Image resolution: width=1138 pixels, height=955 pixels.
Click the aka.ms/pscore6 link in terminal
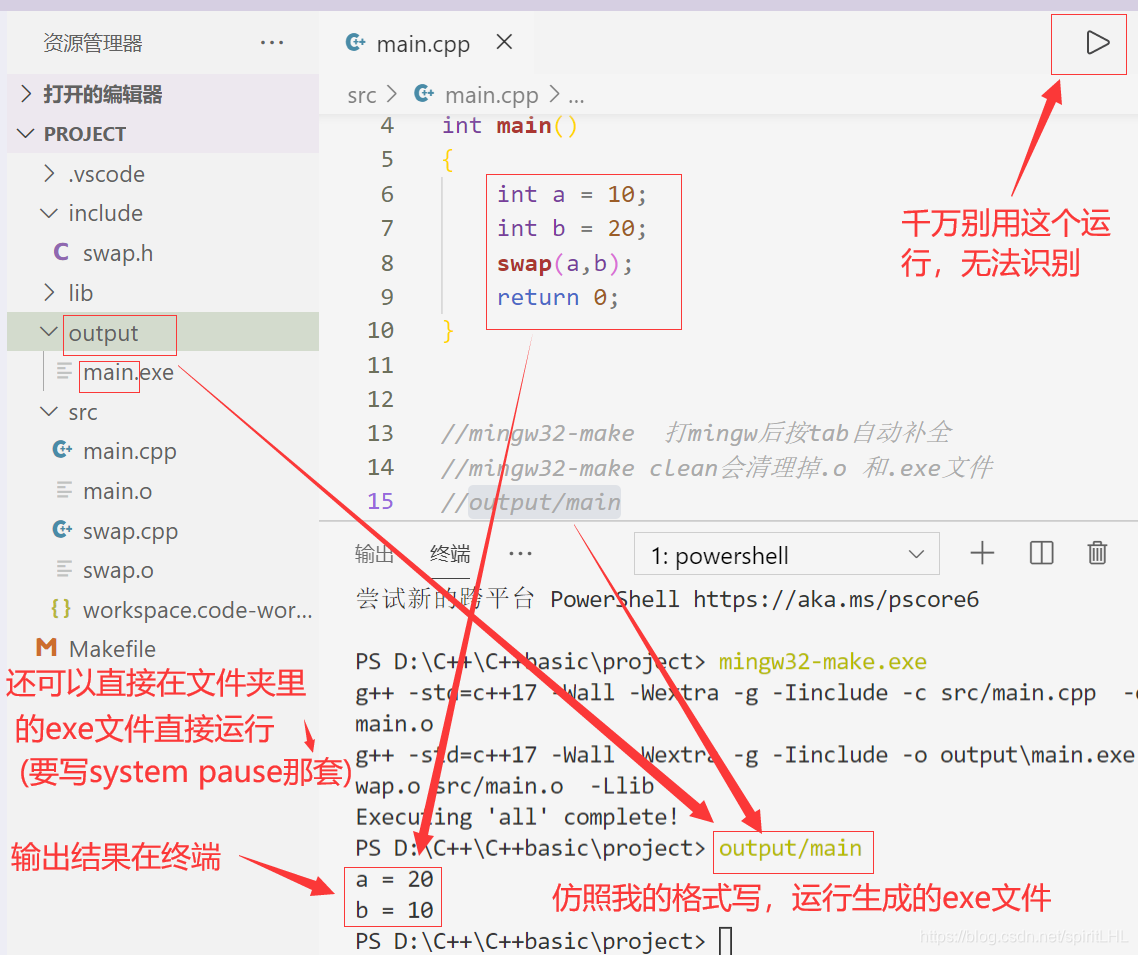click(x=836, y=599)
